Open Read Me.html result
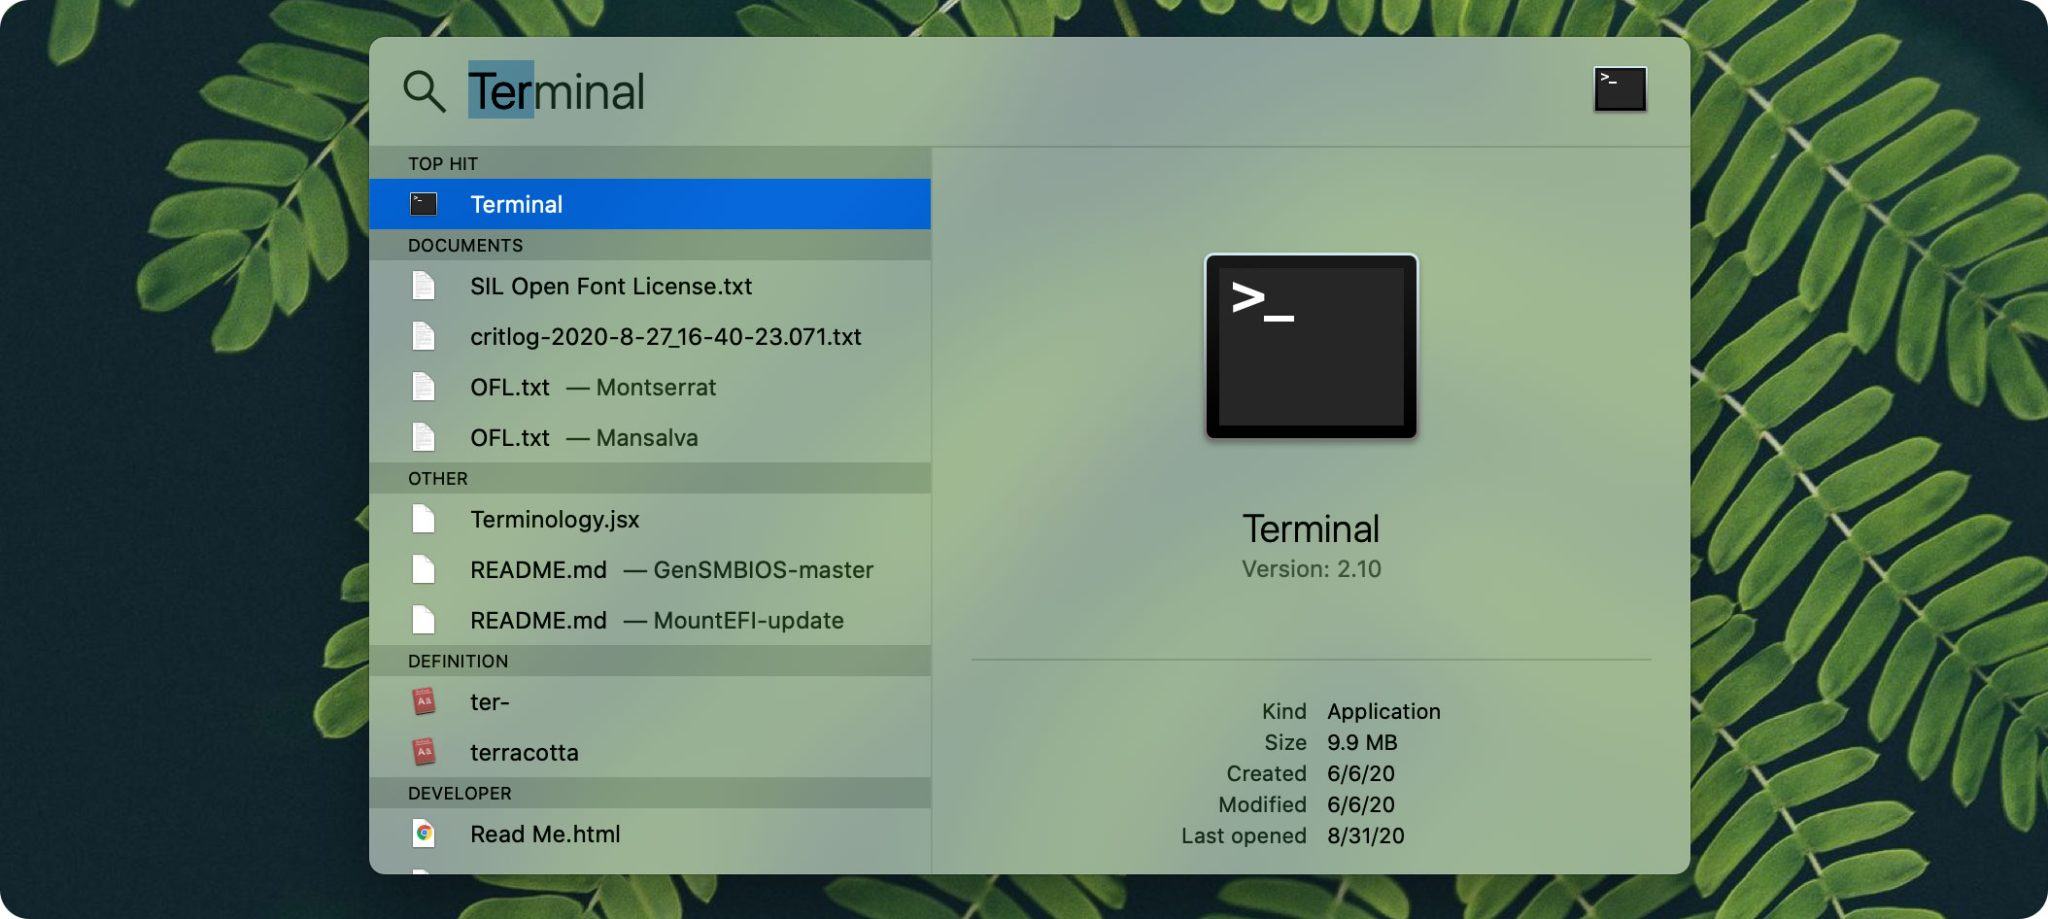This screenshot has width=2048, height=919. (x=650, y=834)
